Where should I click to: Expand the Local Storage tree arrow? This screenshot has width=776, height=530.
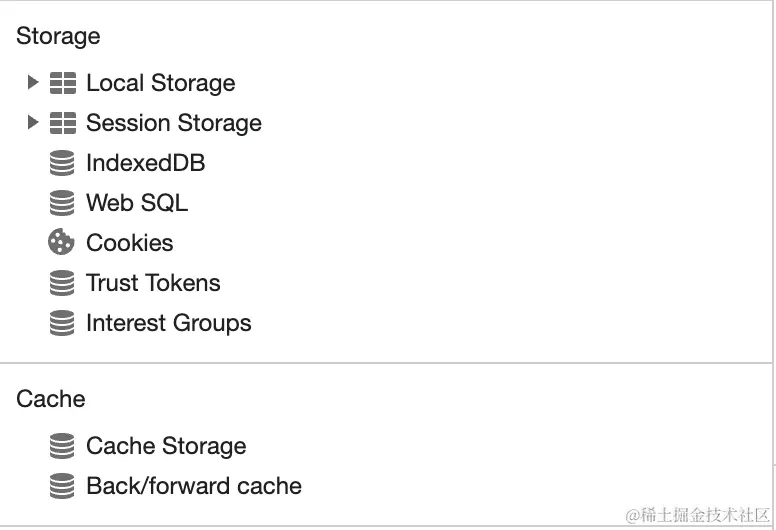point(33,82)
